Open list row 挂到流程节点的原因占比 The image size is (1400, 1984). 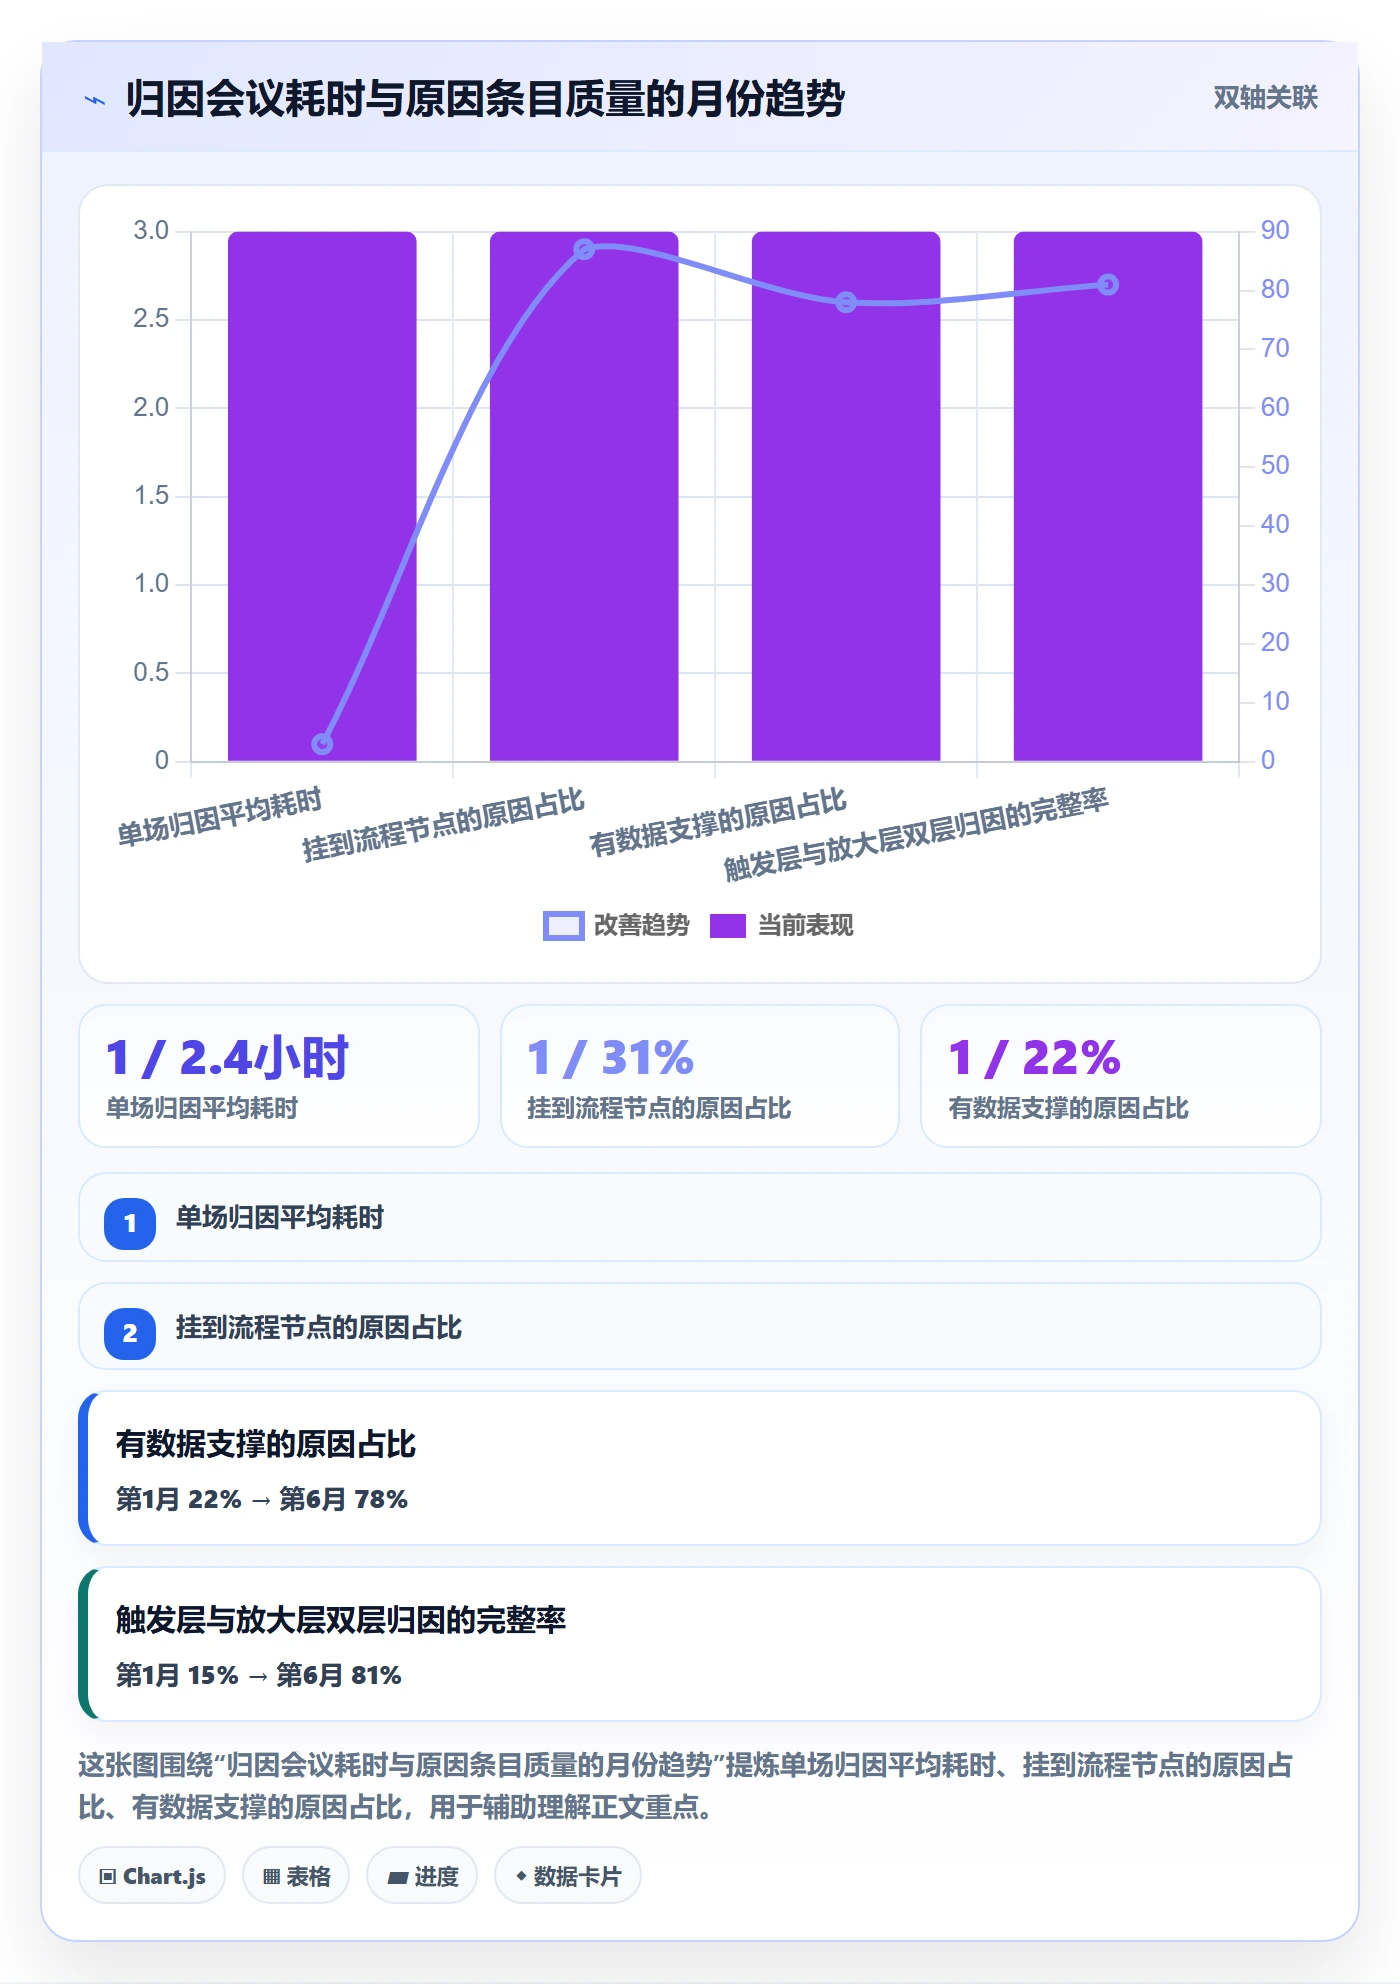click(x=700, y=1327)
